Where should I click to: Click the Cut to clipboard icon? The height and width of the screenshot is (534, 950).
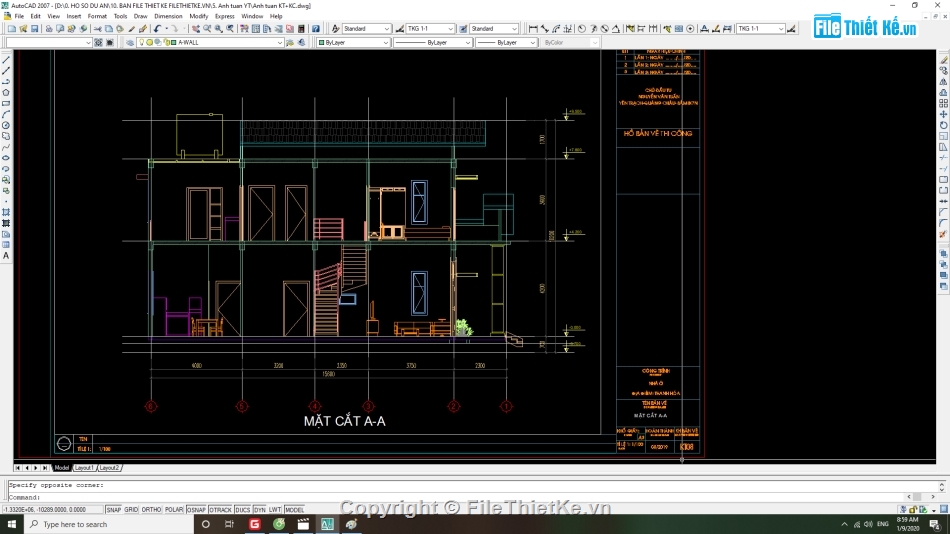(x=98, y=28)
